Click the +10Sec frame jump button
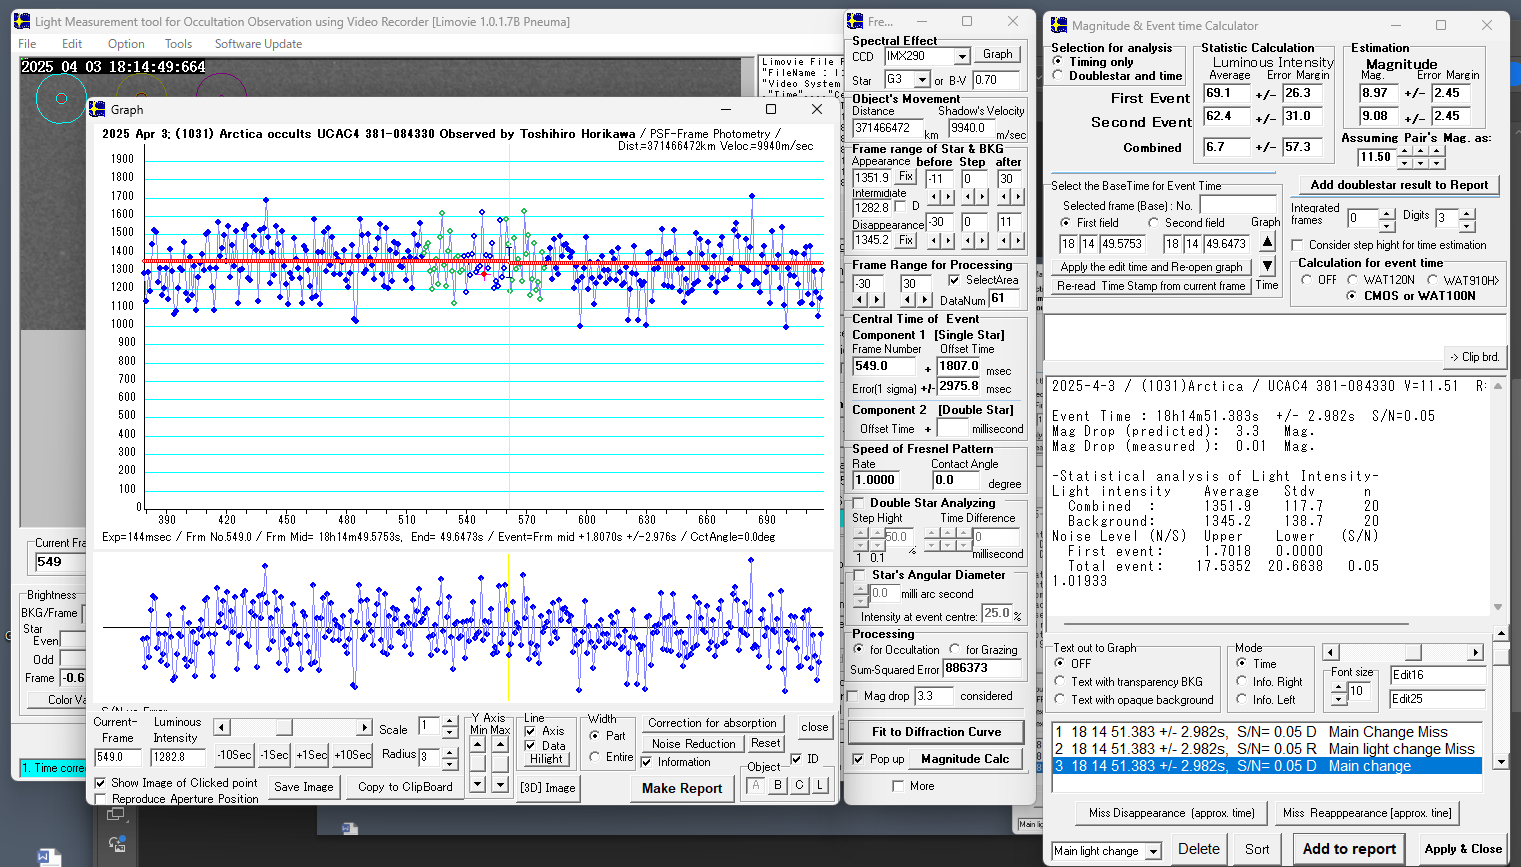 pyautogui.click(x=352, y=755)
